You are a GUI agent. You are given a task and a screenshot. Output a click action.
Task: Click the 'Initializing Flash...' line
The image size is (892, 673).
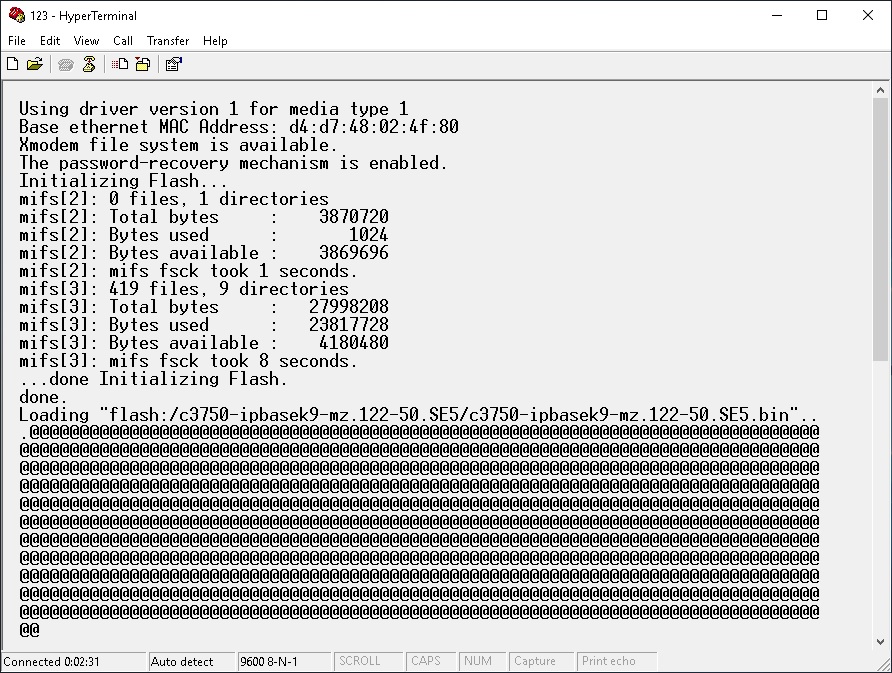123,181
